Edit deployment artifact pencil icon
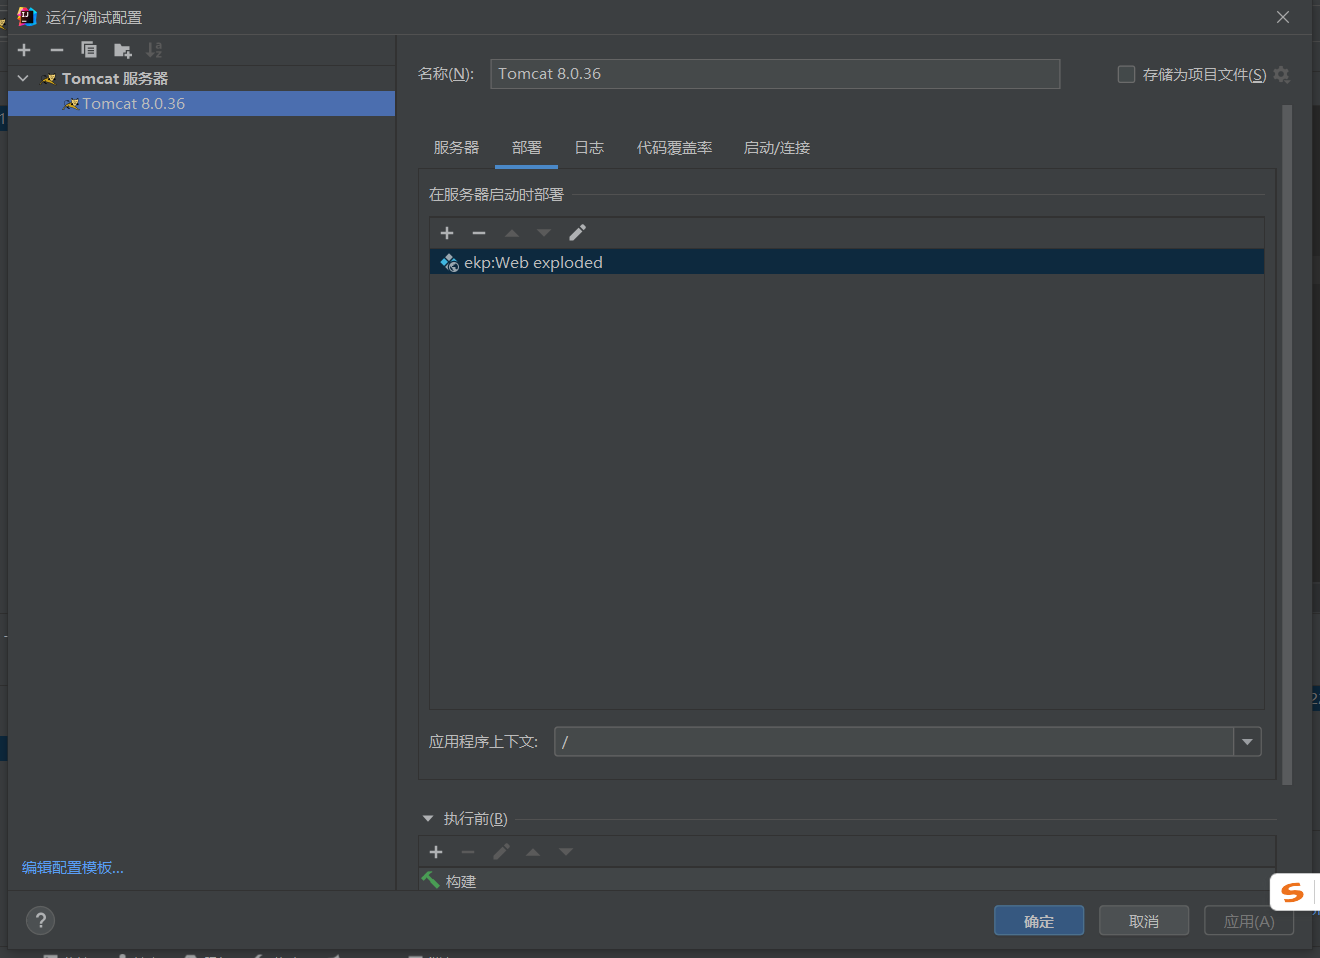This screenshot has width=1320, height=958. coord(577,233)
